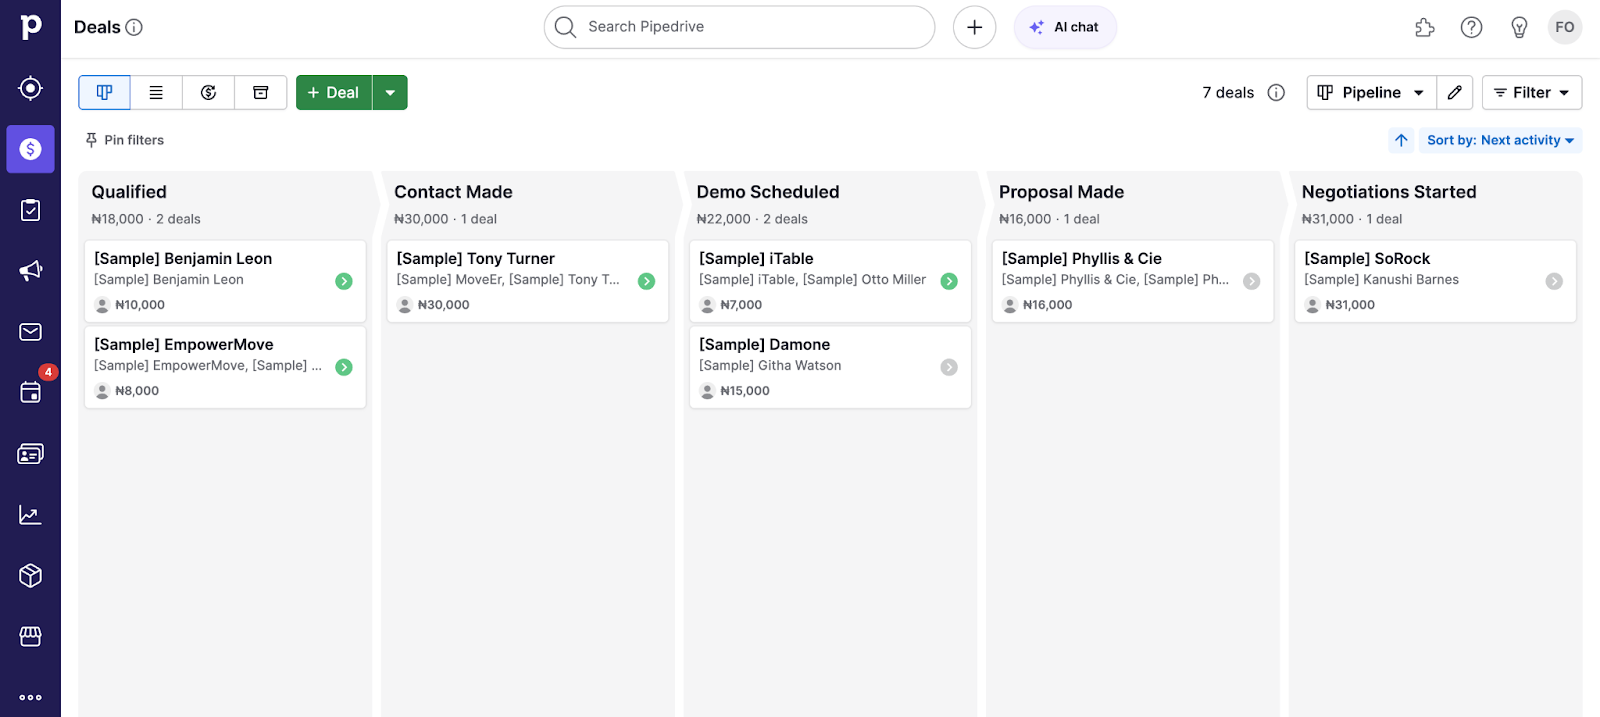Expand the Deal button dropdown arrow
This screenshot has height=717, width=1600.
click(390, 93)
